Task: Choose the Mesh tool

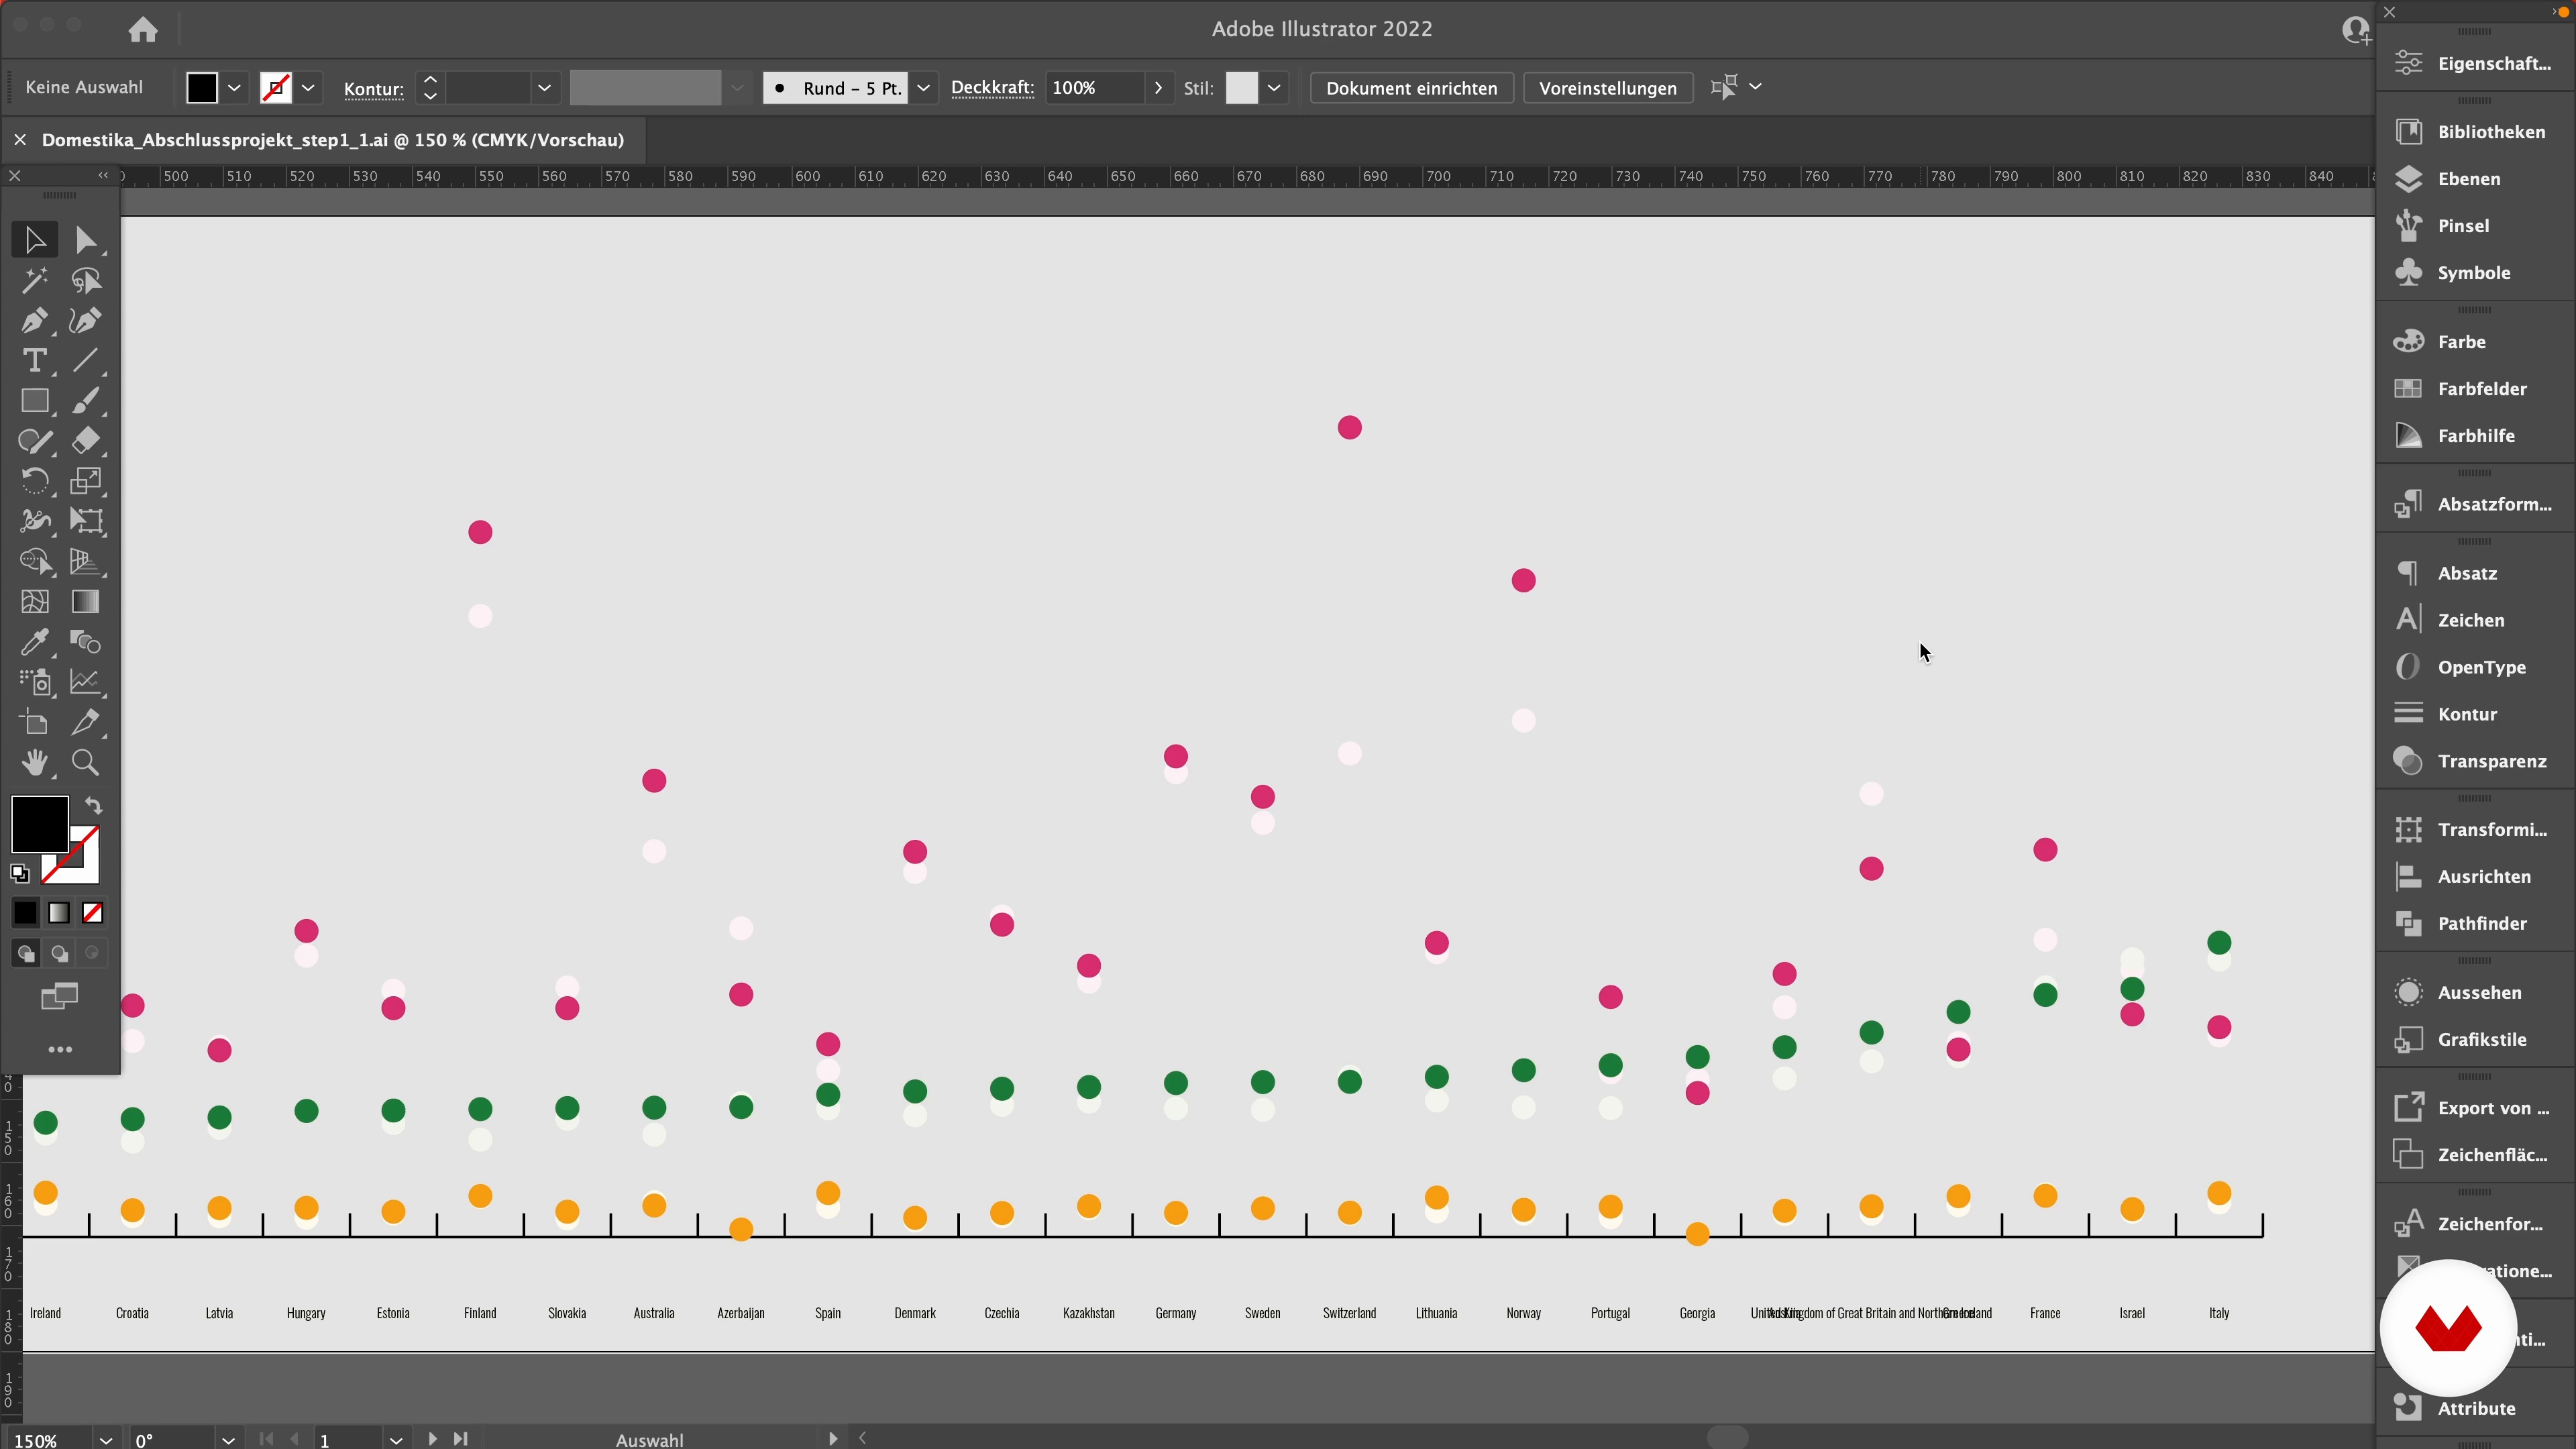Action: [35, 602]
